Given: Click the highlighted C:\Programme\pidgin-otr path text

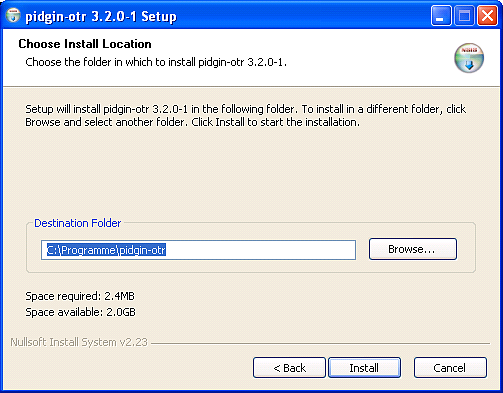Looking at the screenshot, I should [106, 250].
